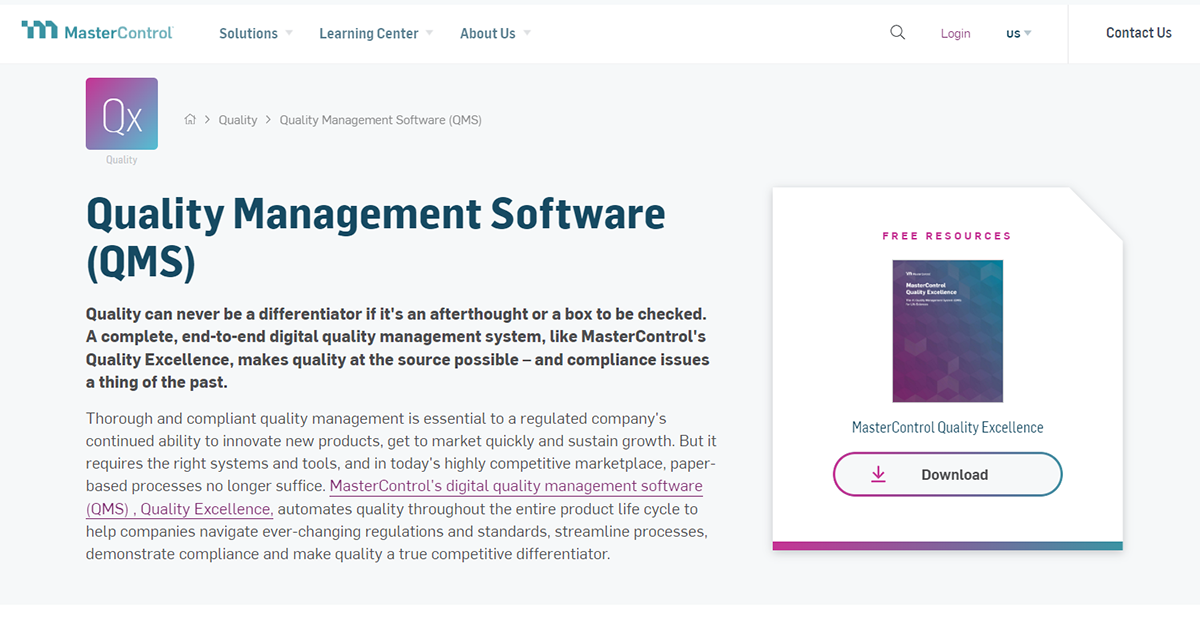
Task: Expand the US region selector
Action: (x=1017, y=33)
